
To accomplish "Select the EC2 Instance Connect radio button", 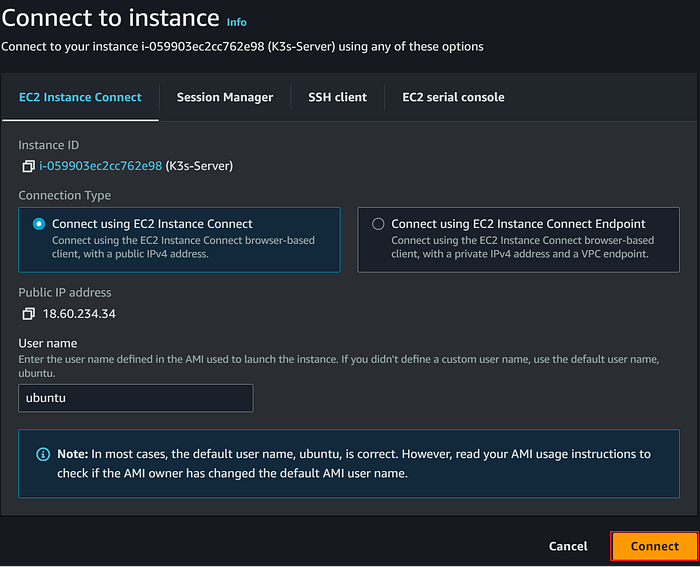I will [x=39, y=224].
